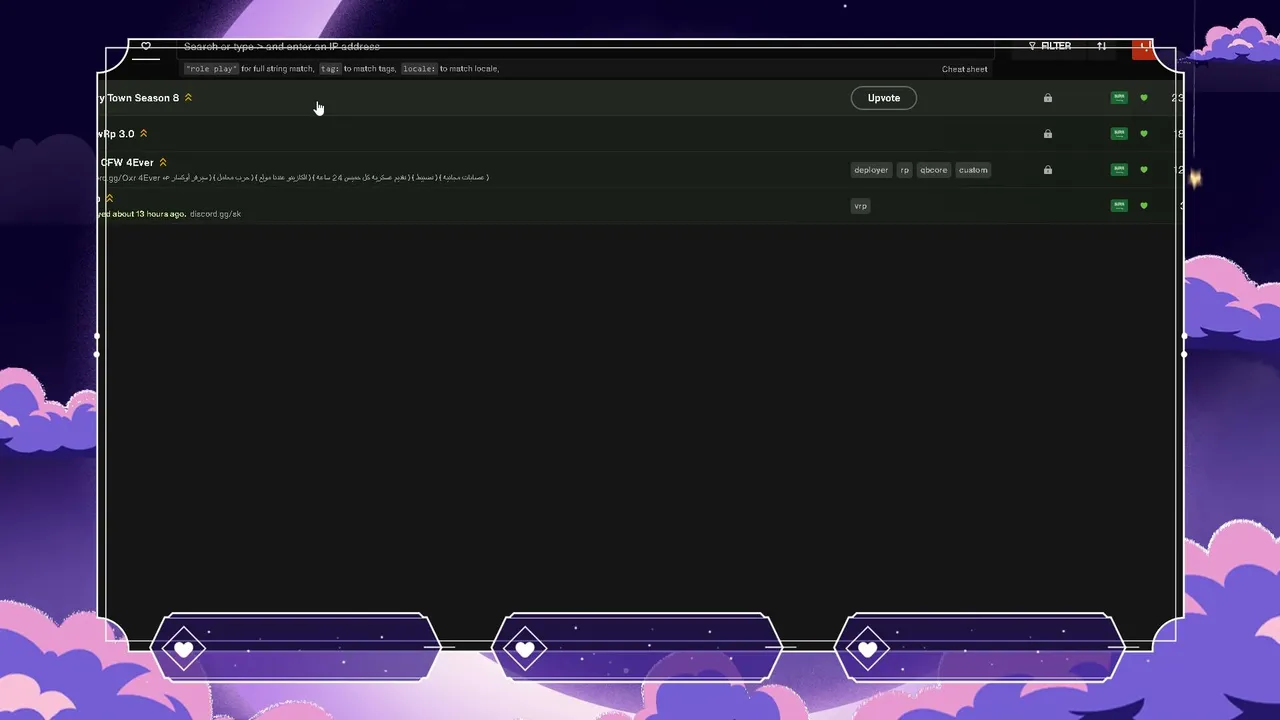Image resolution: width=1280 pixels, height=720 pixels.
Task: Click the lock icon on Rp 3.0 row
Action: coord(1048,134)
